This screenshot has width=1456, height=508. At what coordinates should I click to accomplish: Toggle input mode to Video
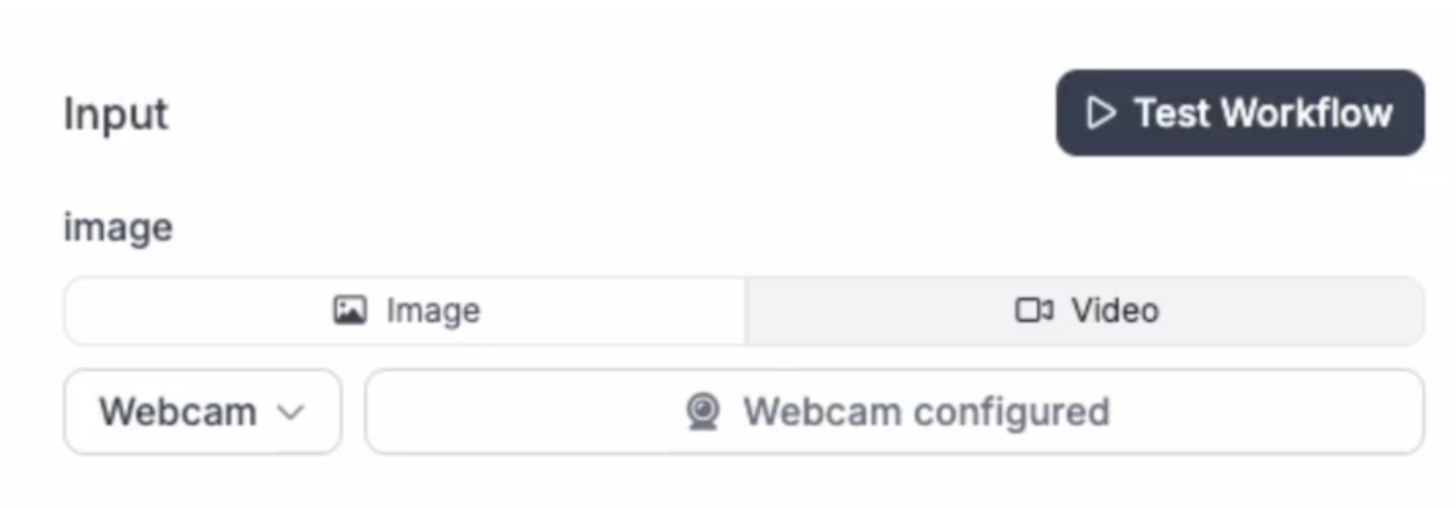coord(1085,311)
